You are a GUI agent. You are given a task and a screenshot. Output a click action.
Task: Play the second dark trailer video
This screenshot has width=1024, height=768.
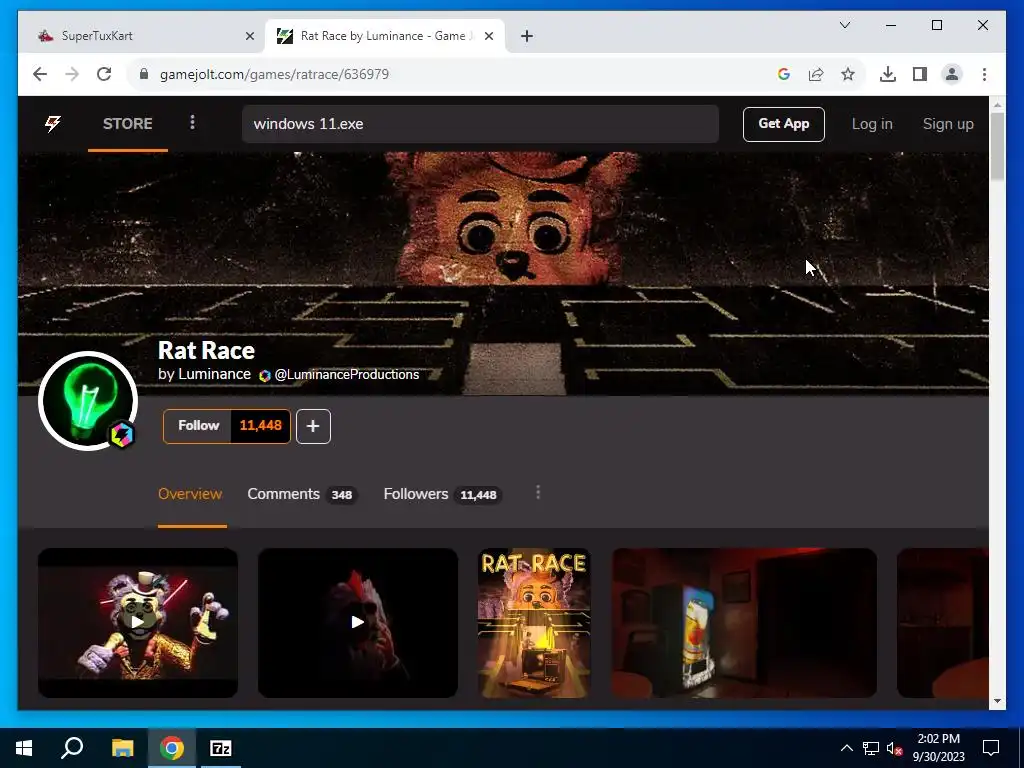tap(358, 622)
